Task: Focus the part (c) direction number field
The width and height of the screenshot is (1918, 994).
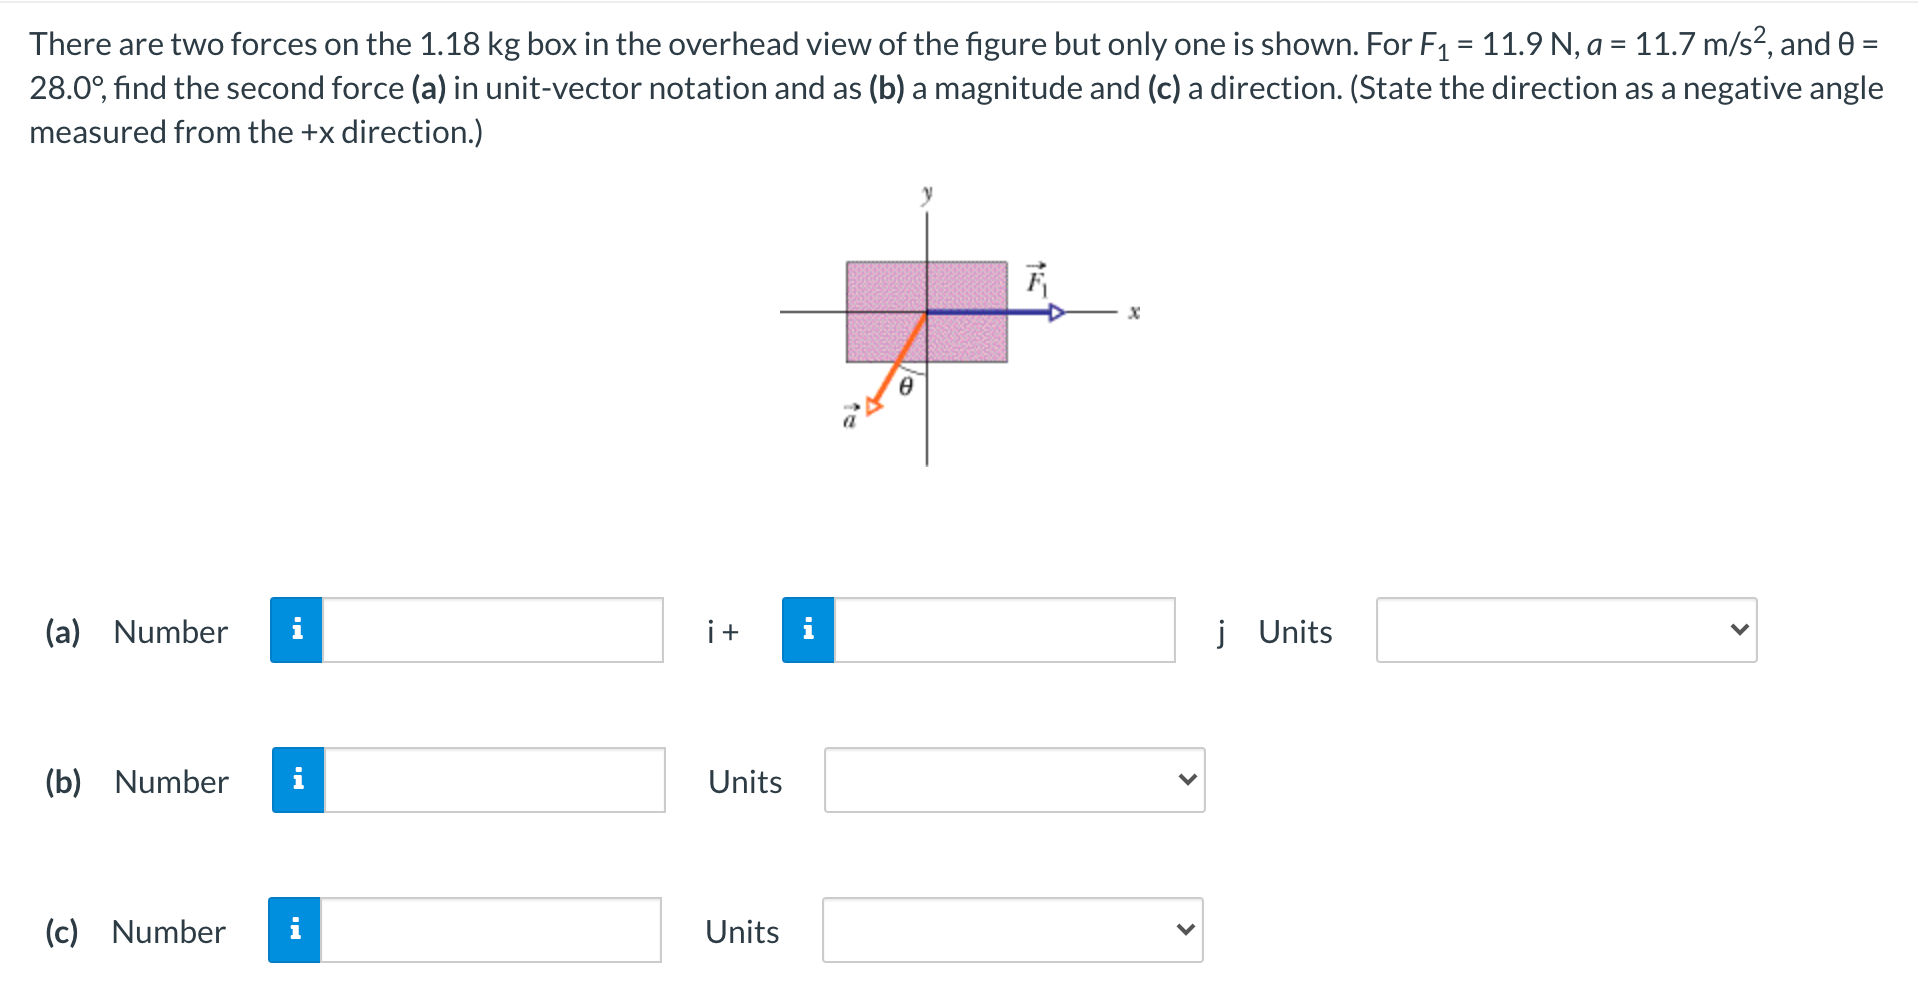Action: pyautogui.click(x=491, y=930)
